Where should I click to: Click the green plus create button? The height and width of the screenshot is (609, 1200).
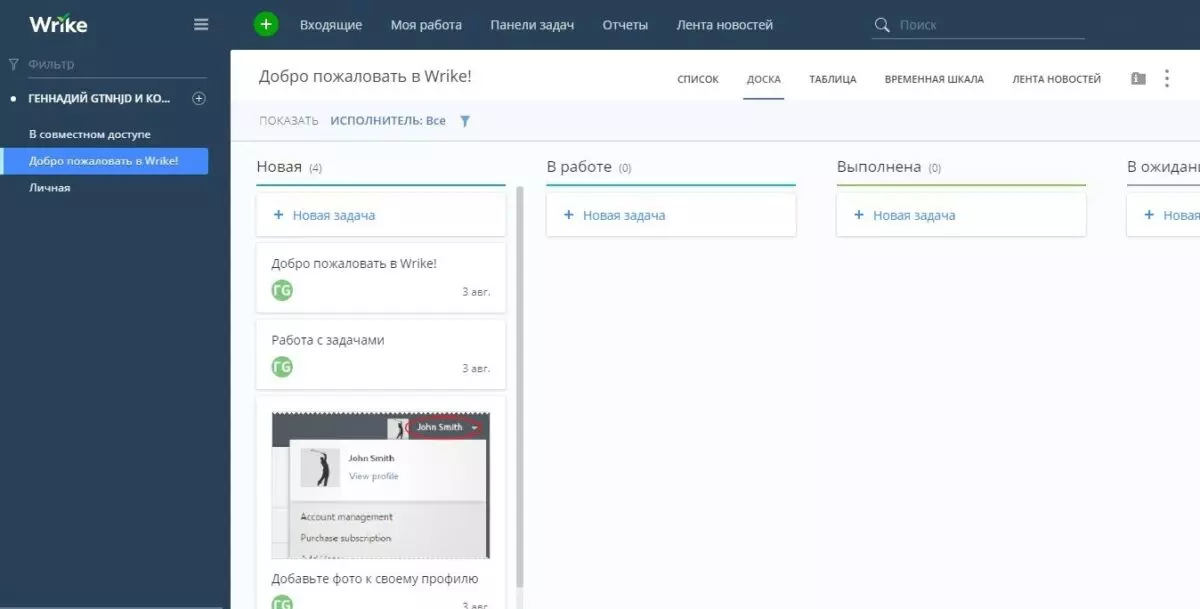[266, 24]
